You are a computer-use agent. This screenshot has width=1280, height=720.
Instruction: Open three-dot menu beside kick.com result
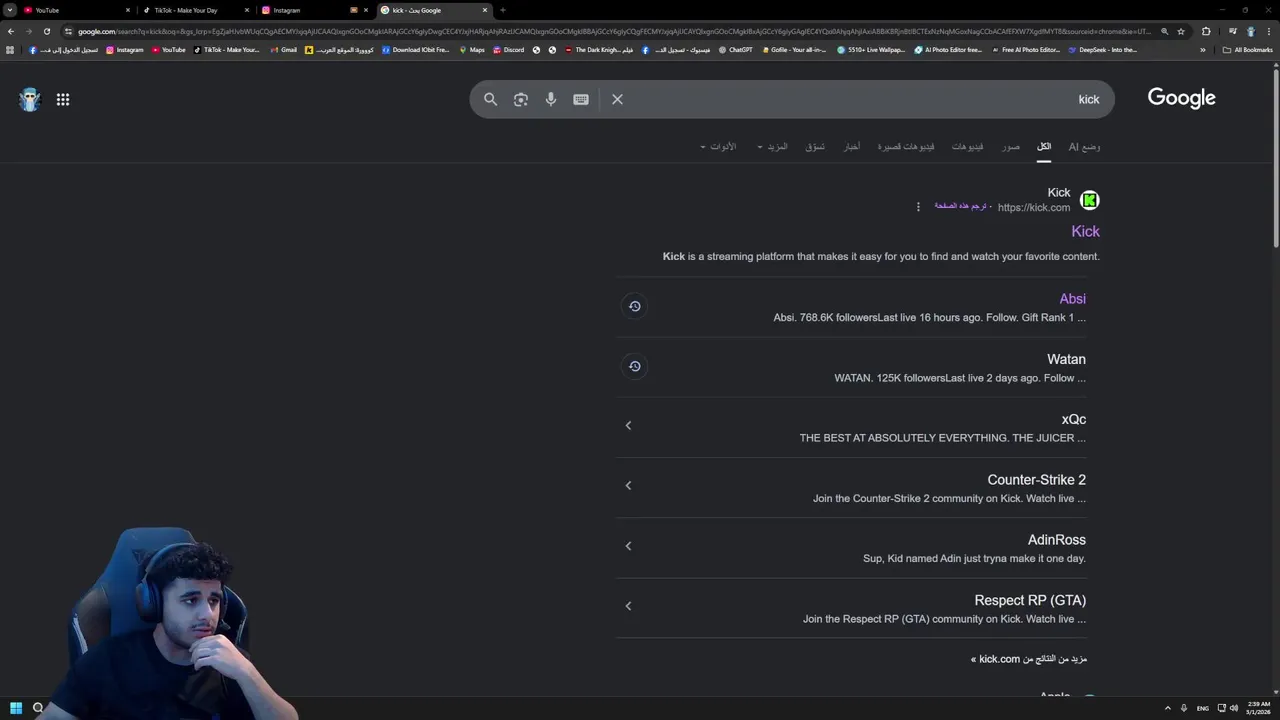point(918,207)
